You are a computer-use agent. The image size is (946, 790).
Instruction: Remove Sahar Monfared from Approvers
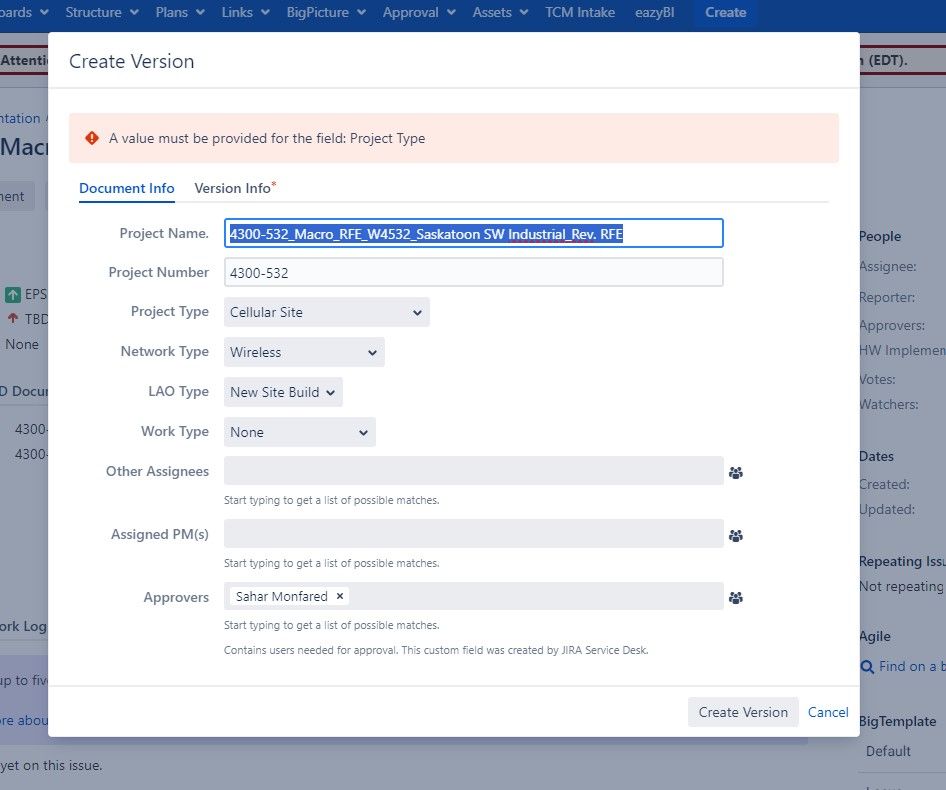click(340, 596)
